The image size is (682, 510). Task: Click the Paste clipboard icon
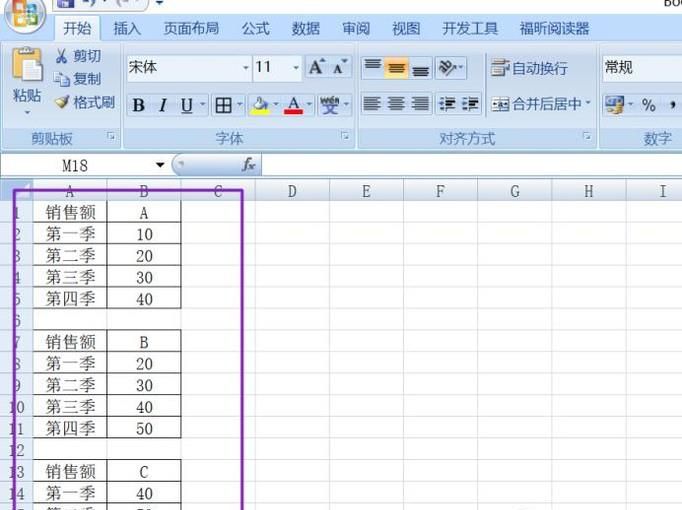pos(27,65)
